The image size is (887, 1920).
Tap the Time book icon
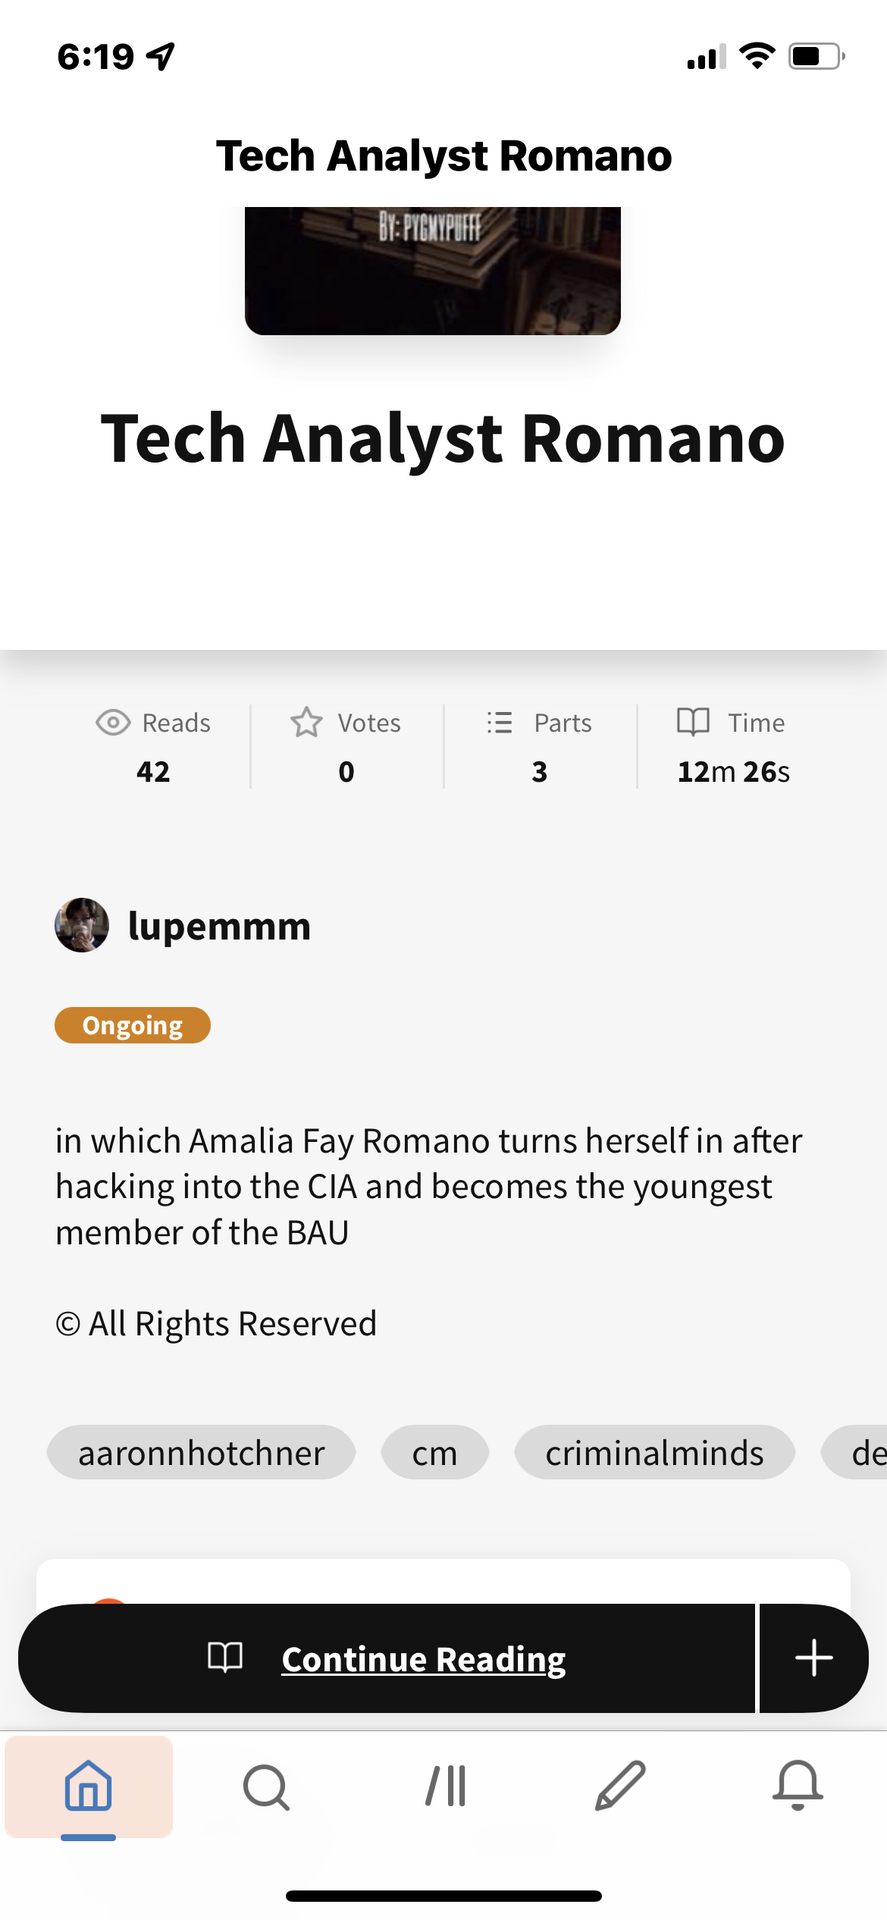(x=693, y=722)
